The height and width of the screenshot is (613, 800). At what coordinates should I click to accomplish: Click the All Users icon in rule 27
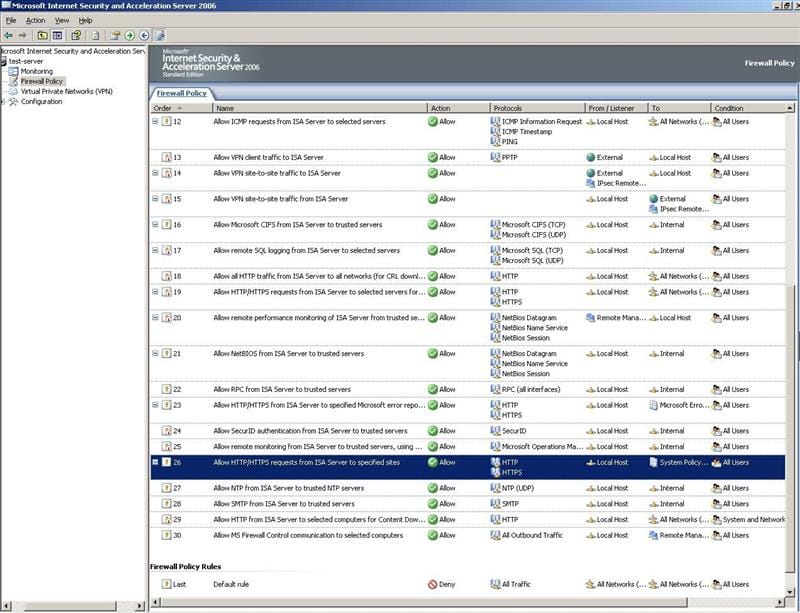pos(717,488)
